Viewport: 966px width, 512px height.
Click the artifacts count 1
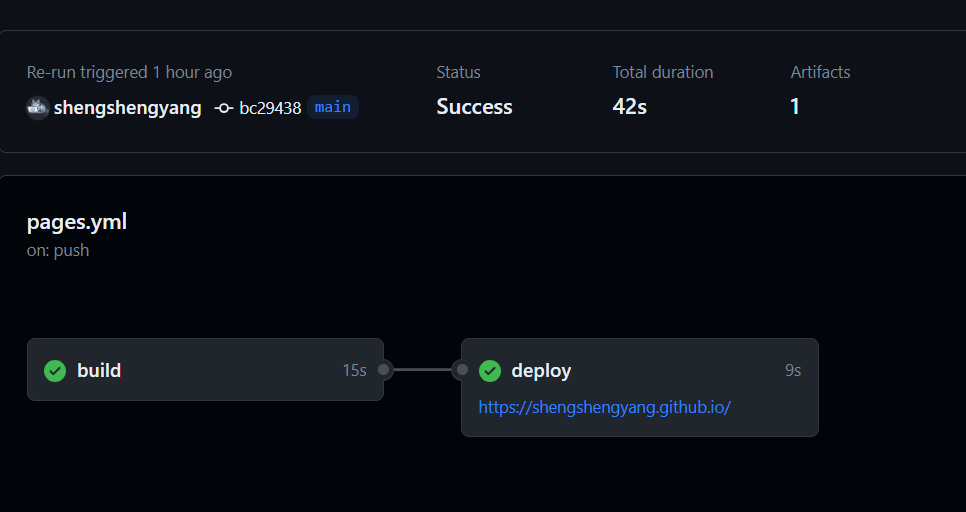tap(795, 107)
